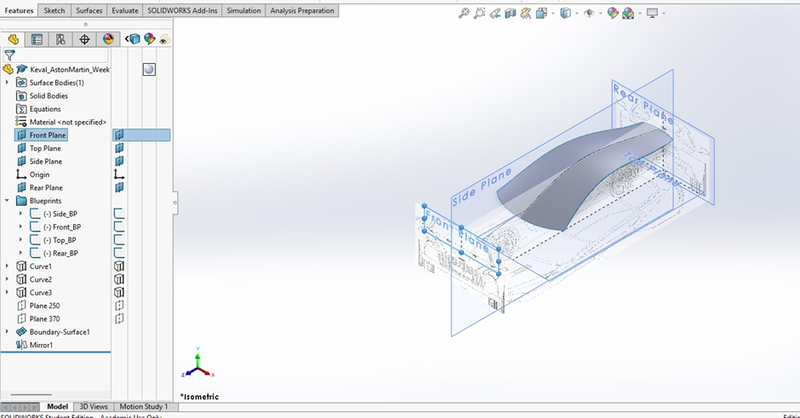The width and height of the screenshot is (800, 418).
Task: Click the Edit Appearance icon
Action: click(613, 13)
